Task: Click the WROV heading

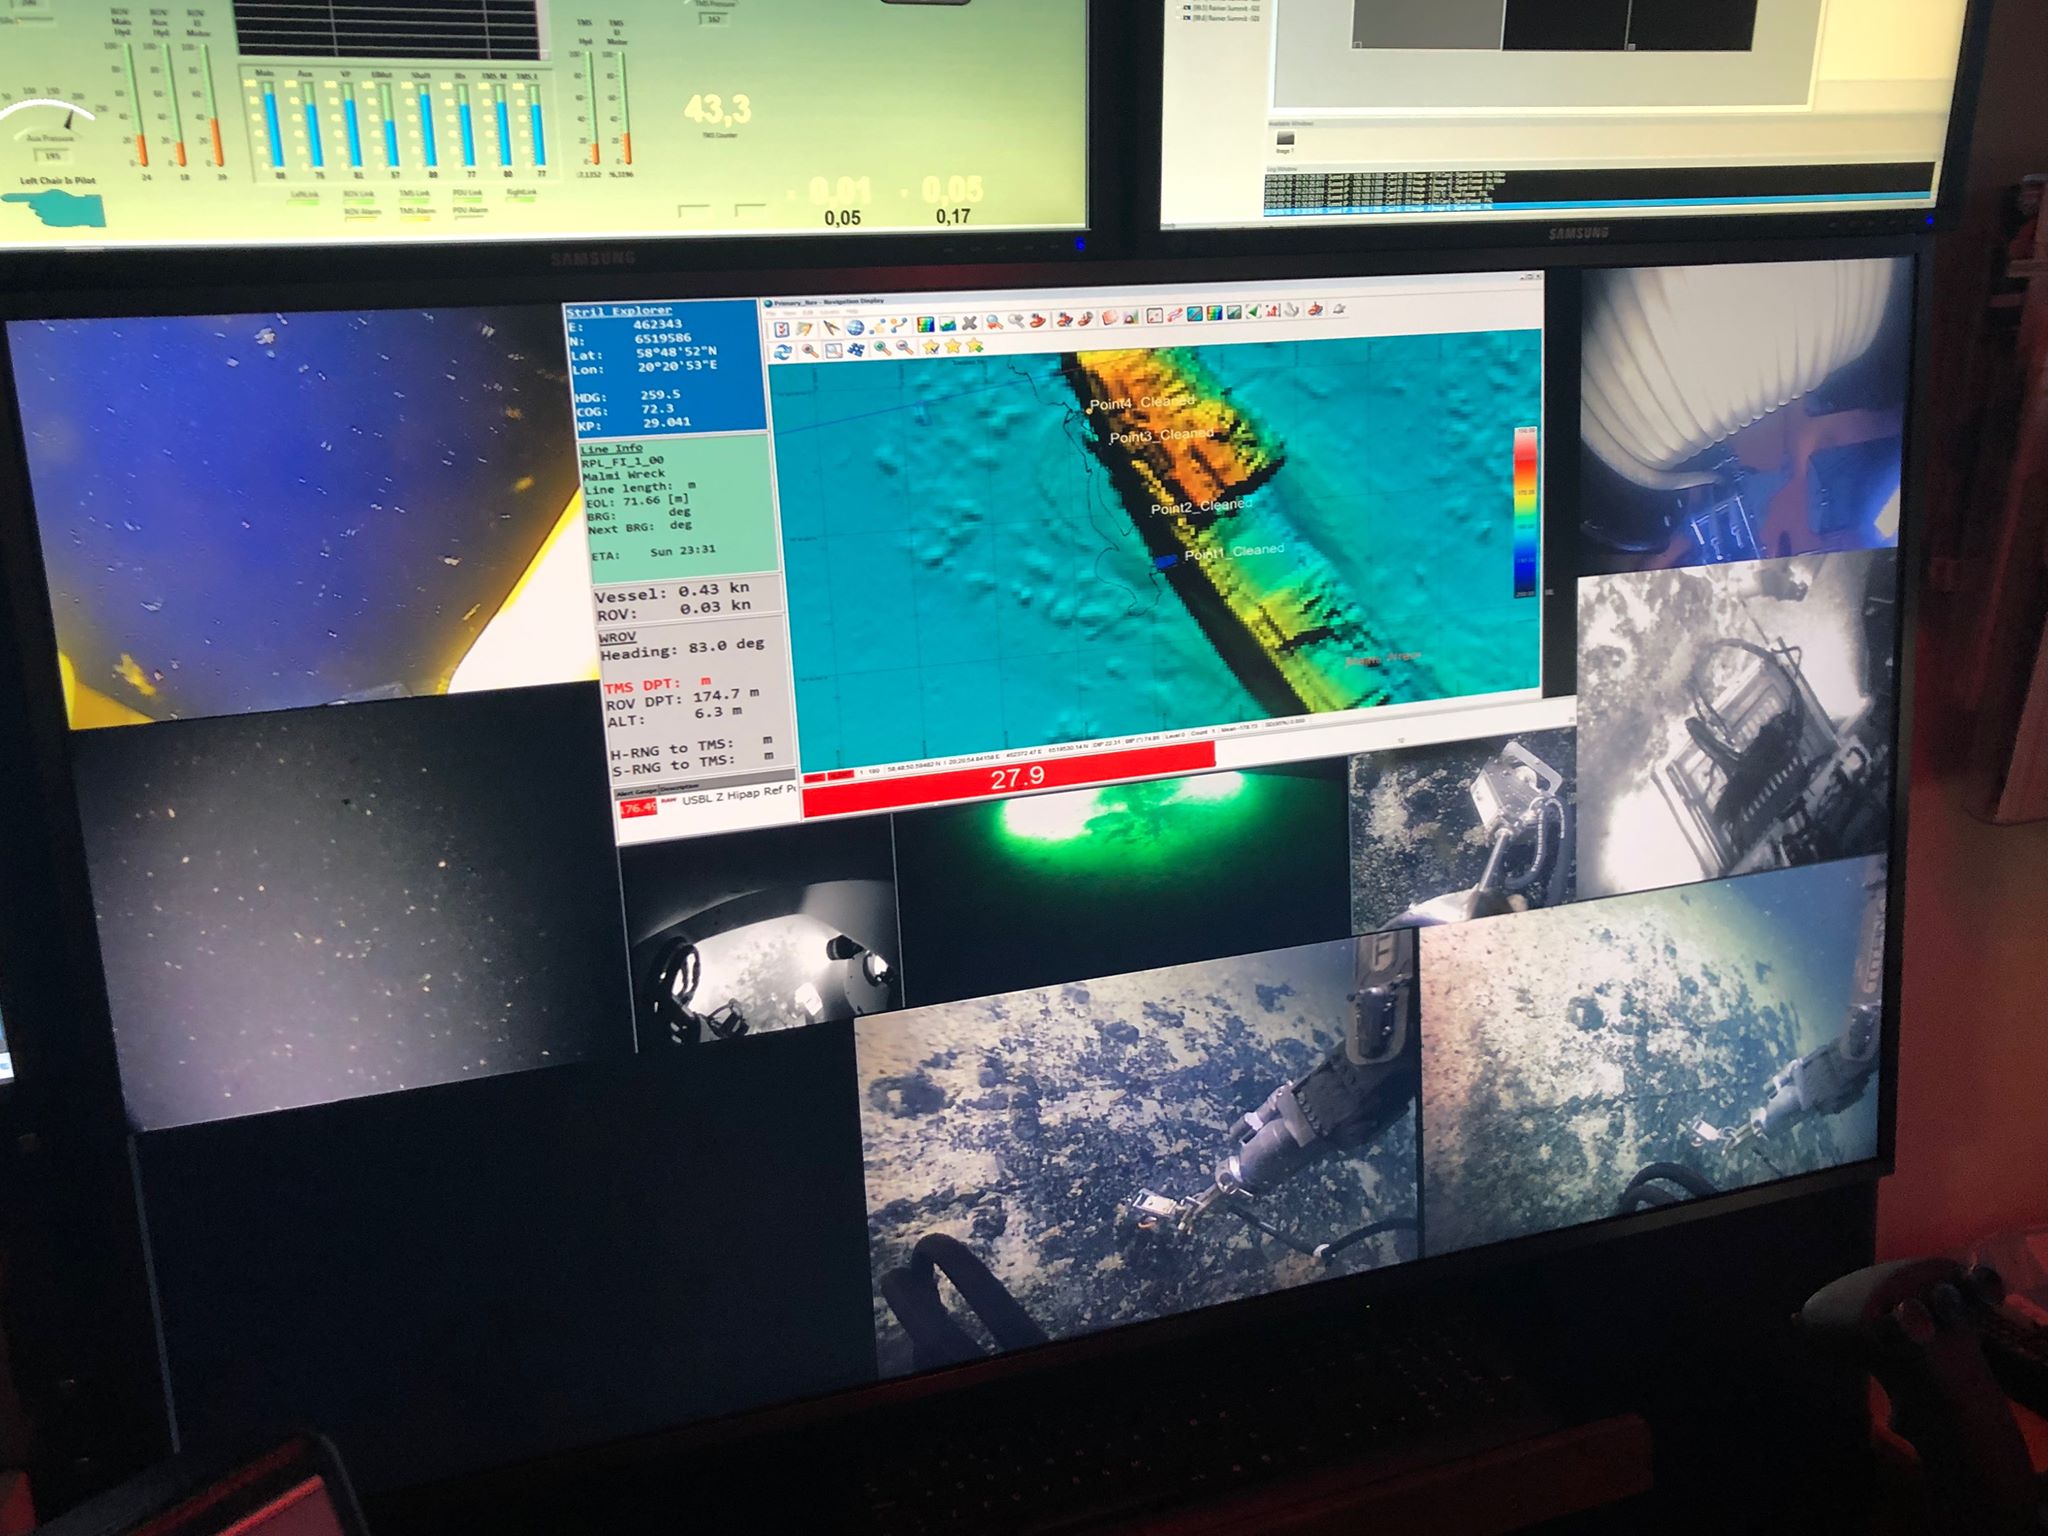Action: [617, 637]
